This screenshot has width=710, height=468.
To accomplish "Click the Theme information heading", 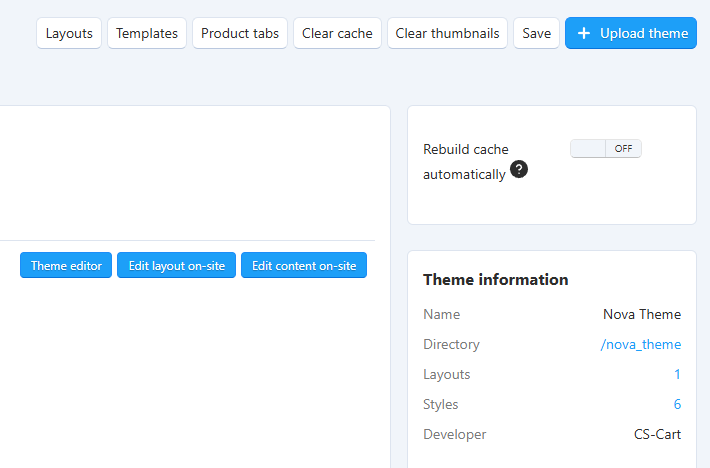I will click(495, 280).
